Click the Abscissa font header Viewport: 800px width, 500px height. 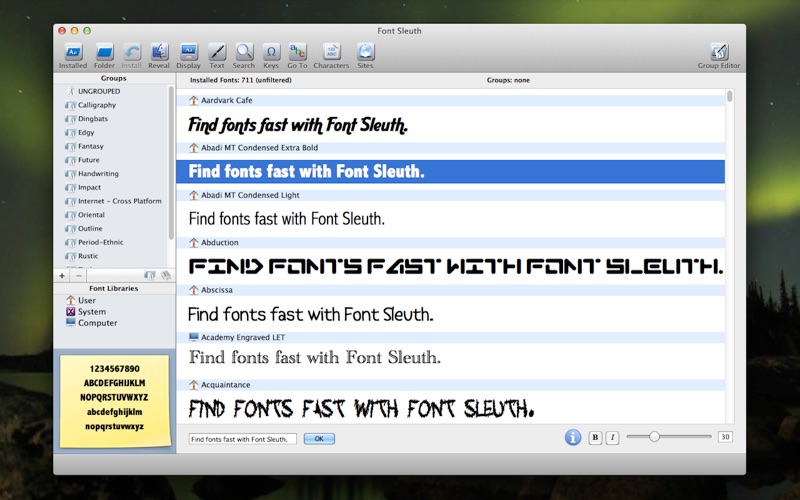(451, 290)
